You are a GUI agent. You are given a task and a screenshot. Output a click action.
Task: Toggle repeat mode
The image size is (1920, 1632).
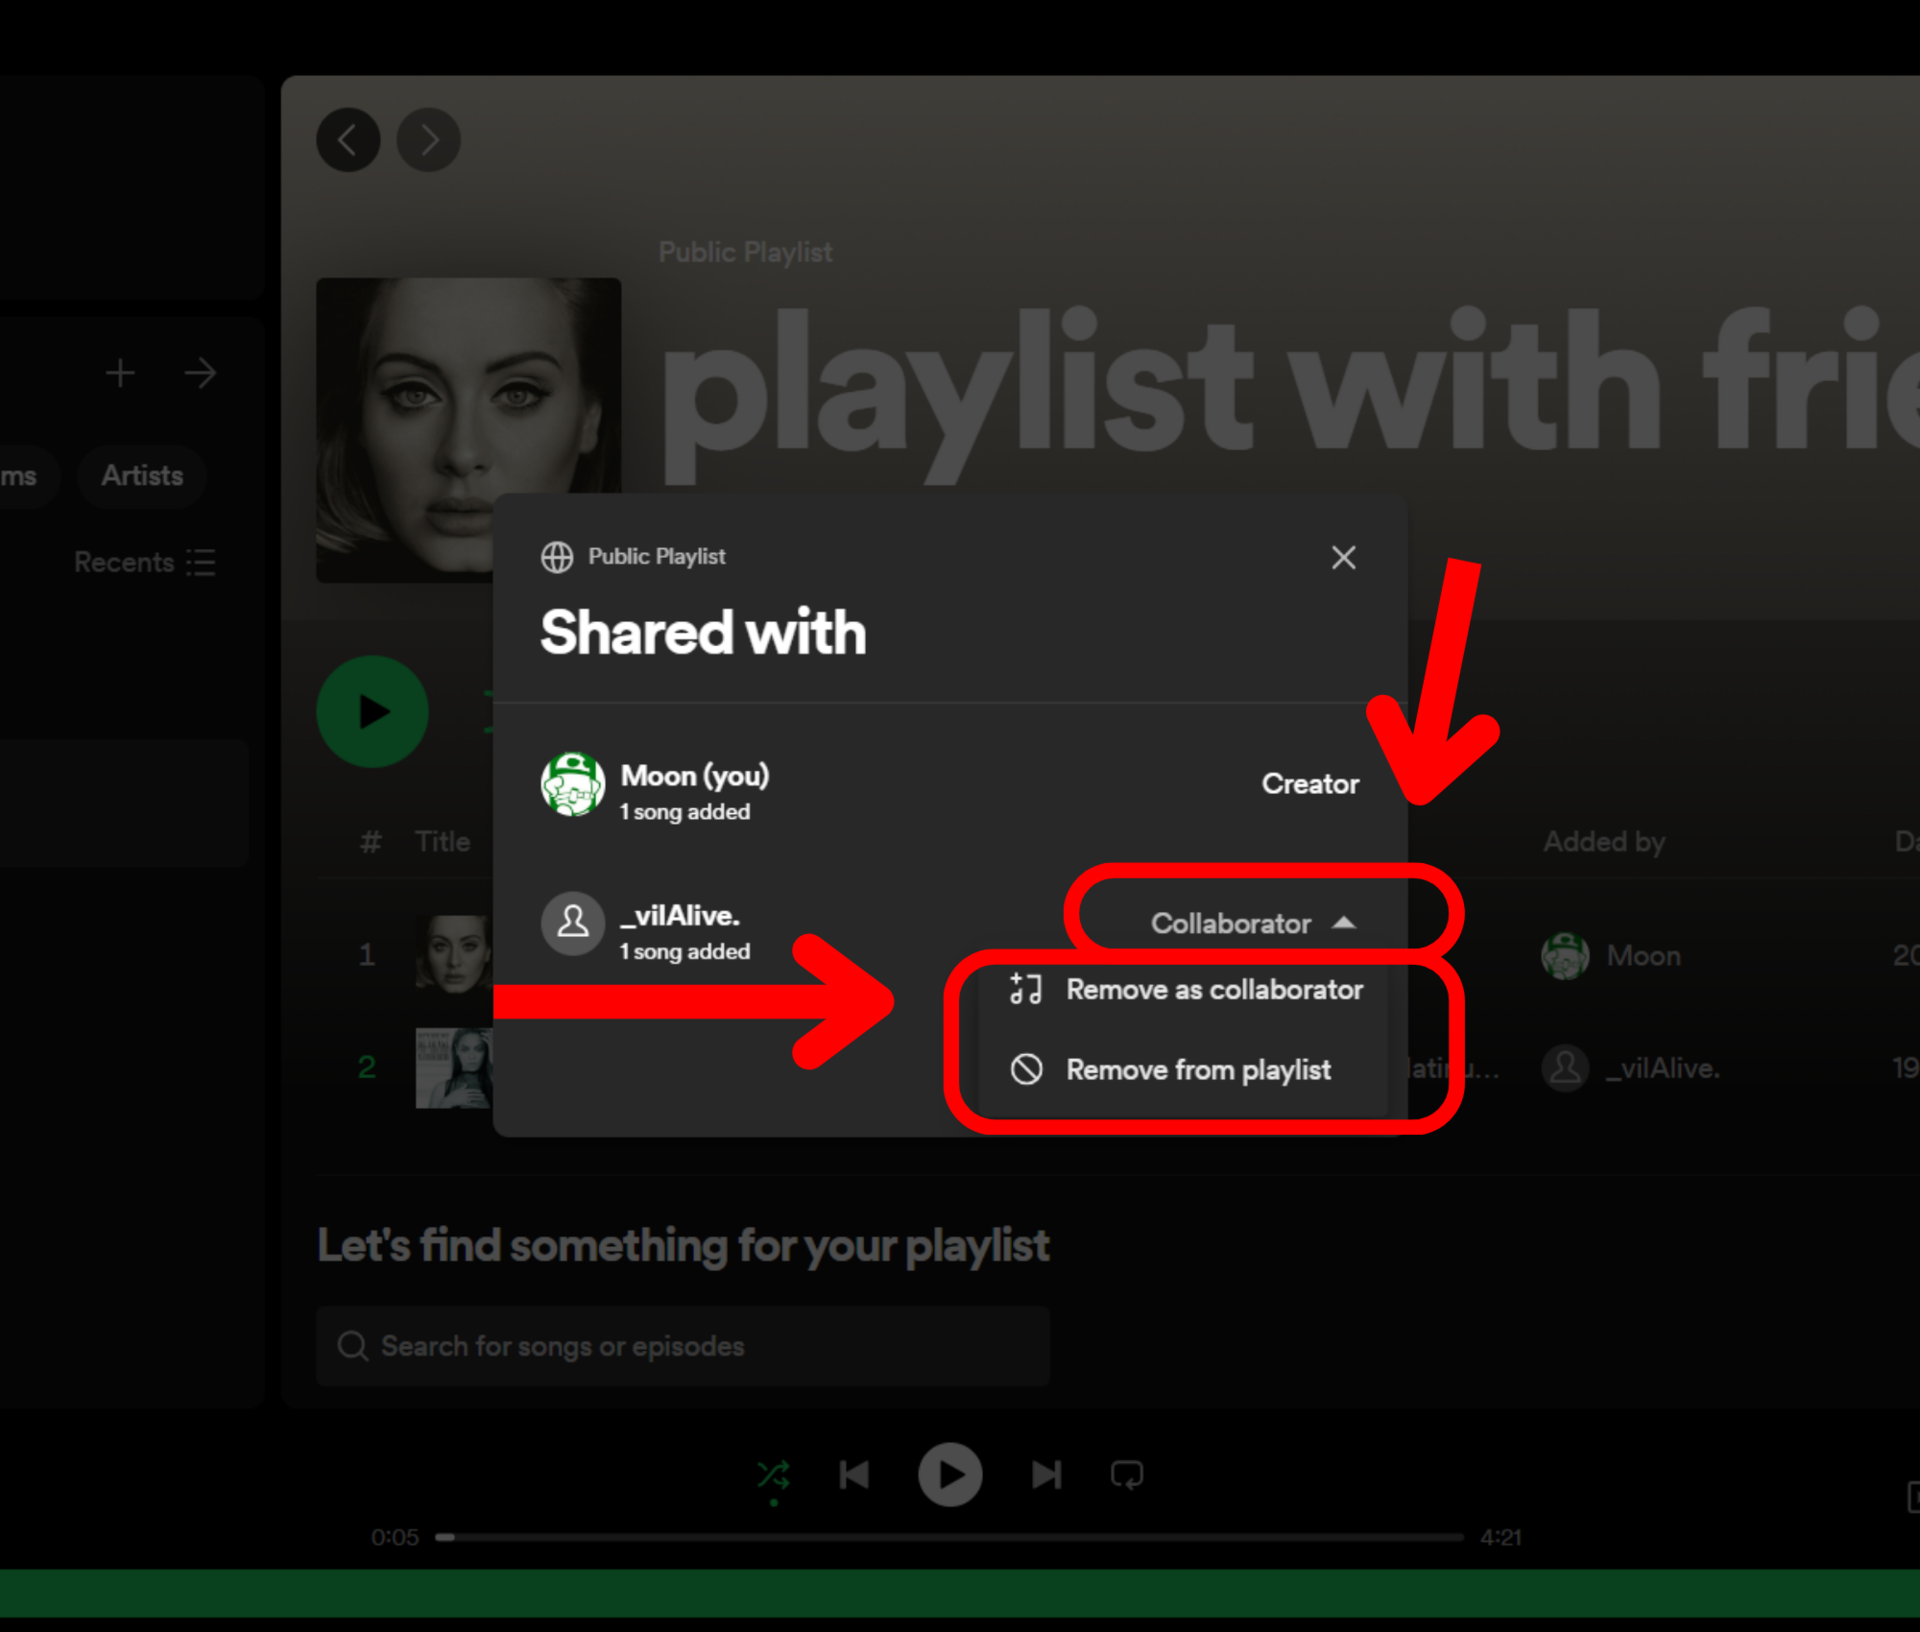pos(1127,1475)
